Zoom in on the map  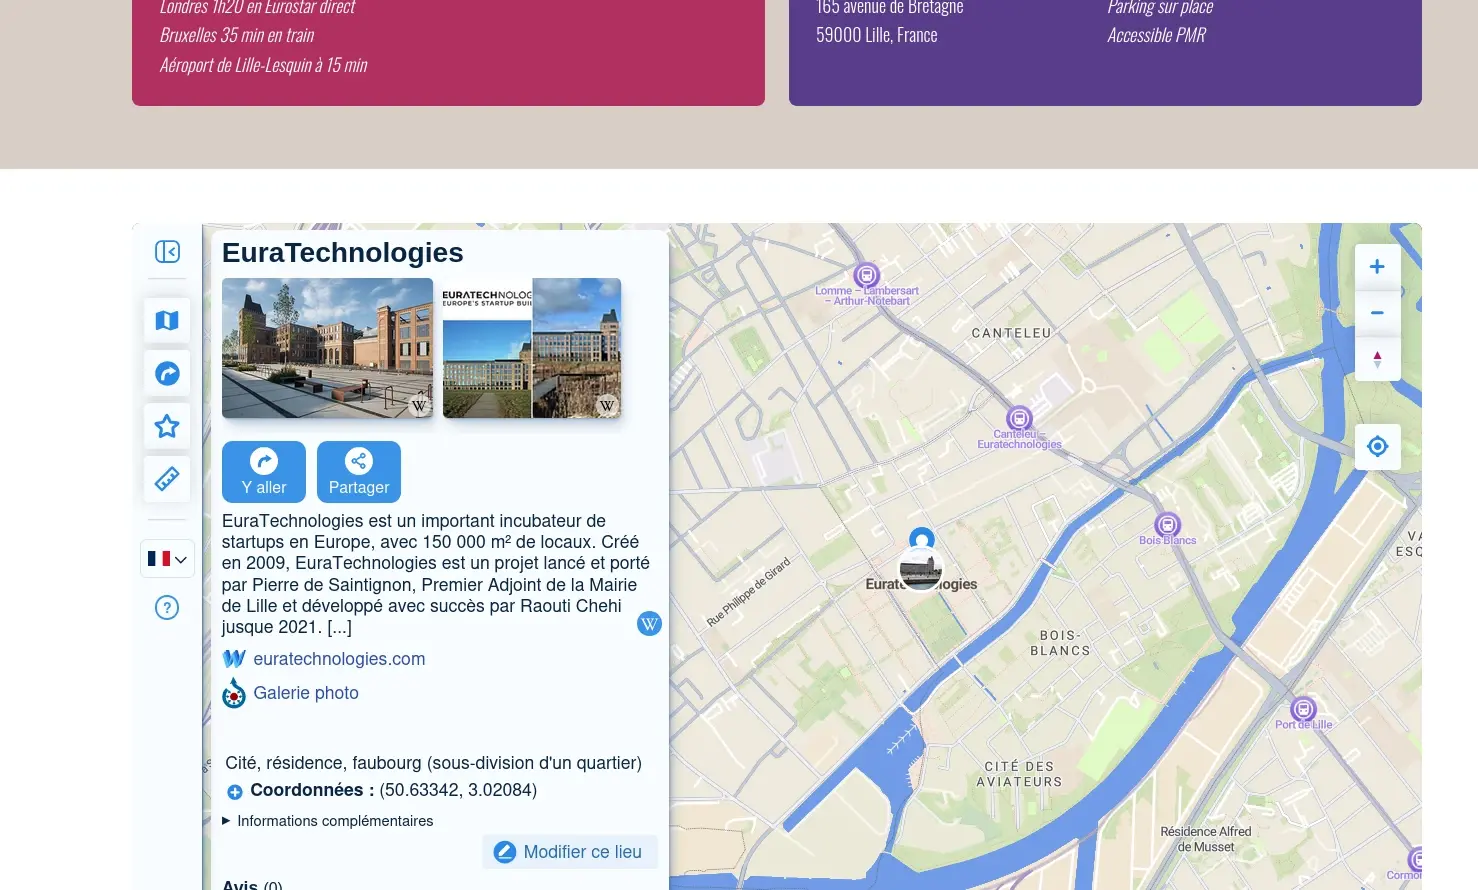coord(1377,266)
